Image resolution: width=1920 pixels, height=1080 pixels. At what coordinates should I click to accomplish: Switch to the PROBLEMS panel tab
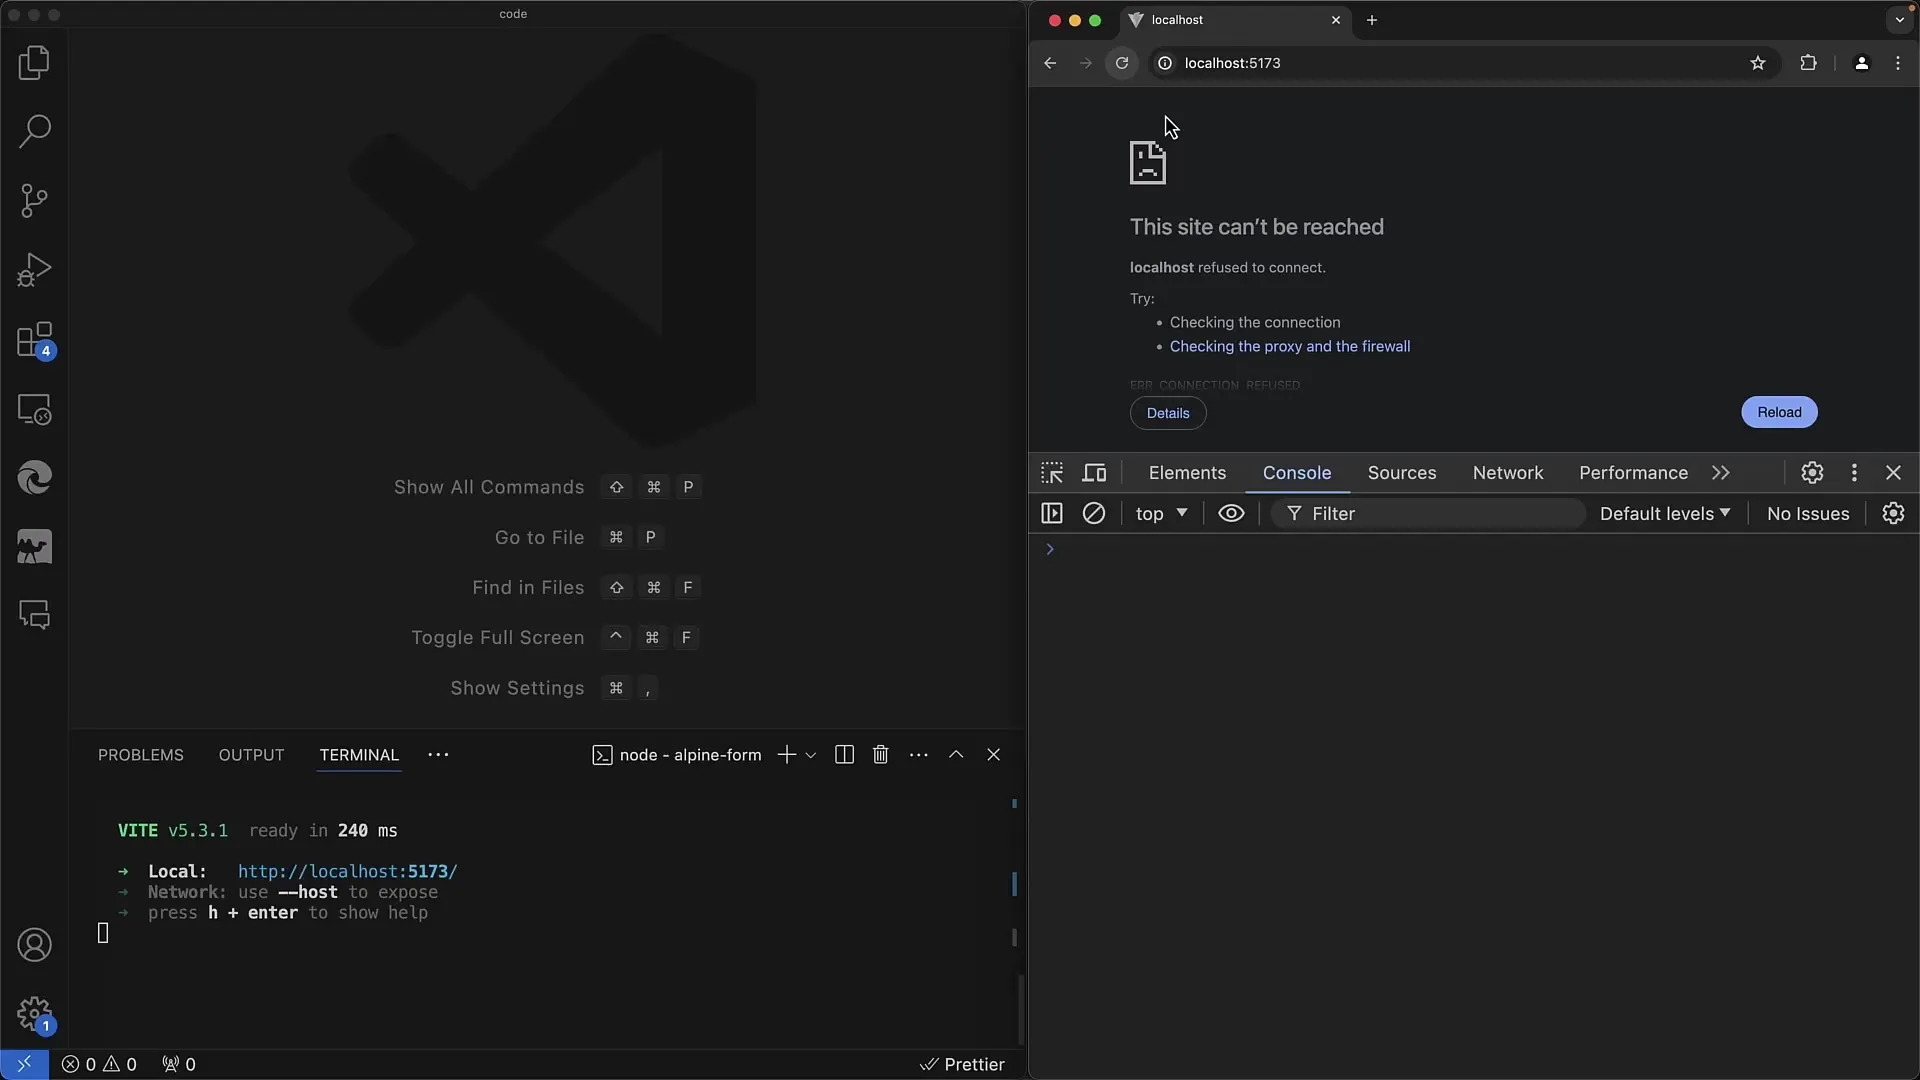(141, 755)
